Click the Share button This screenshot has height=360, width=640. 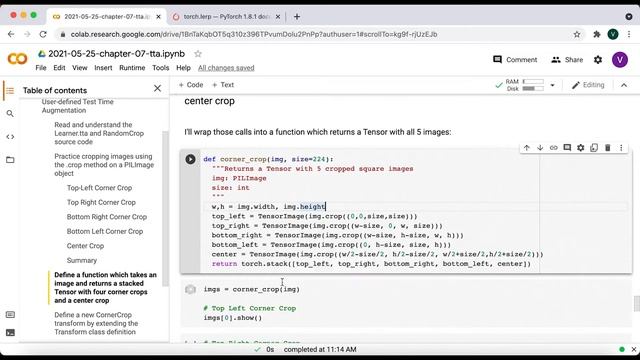click(x=567, y=60)
